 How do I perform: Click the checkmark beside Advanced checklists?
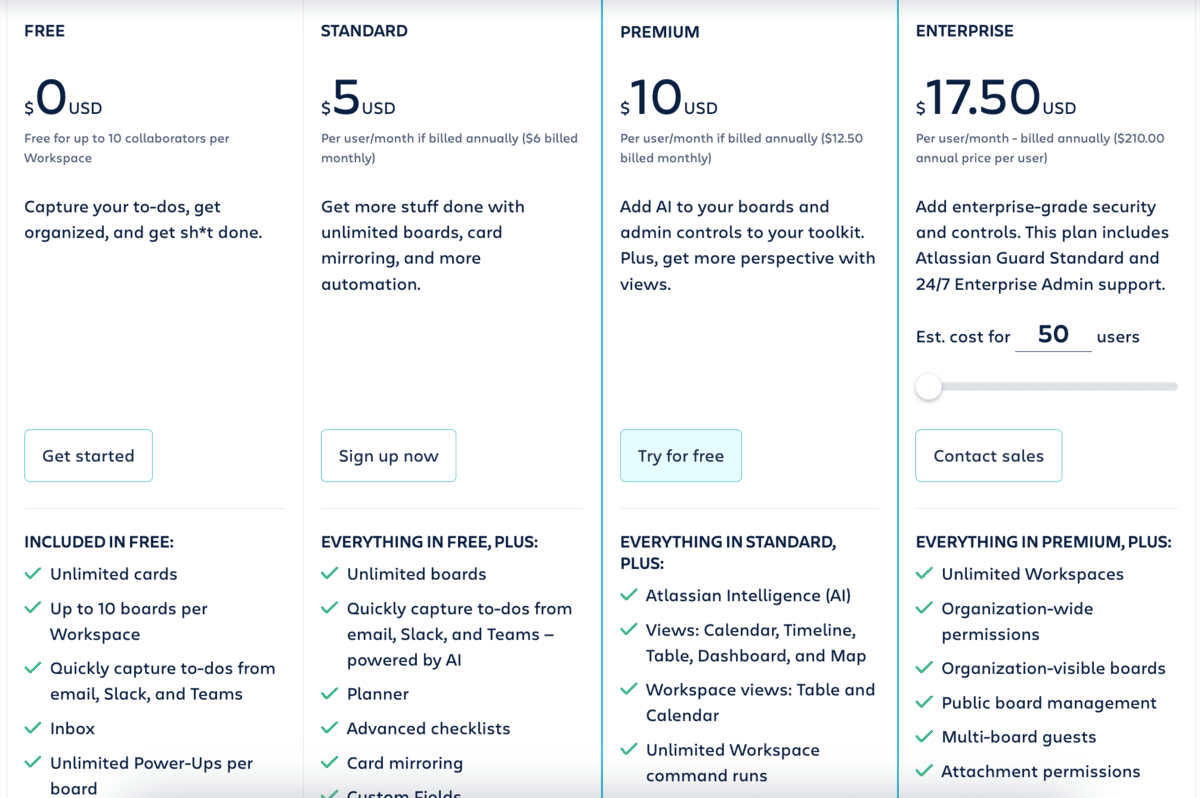[330, 729]
